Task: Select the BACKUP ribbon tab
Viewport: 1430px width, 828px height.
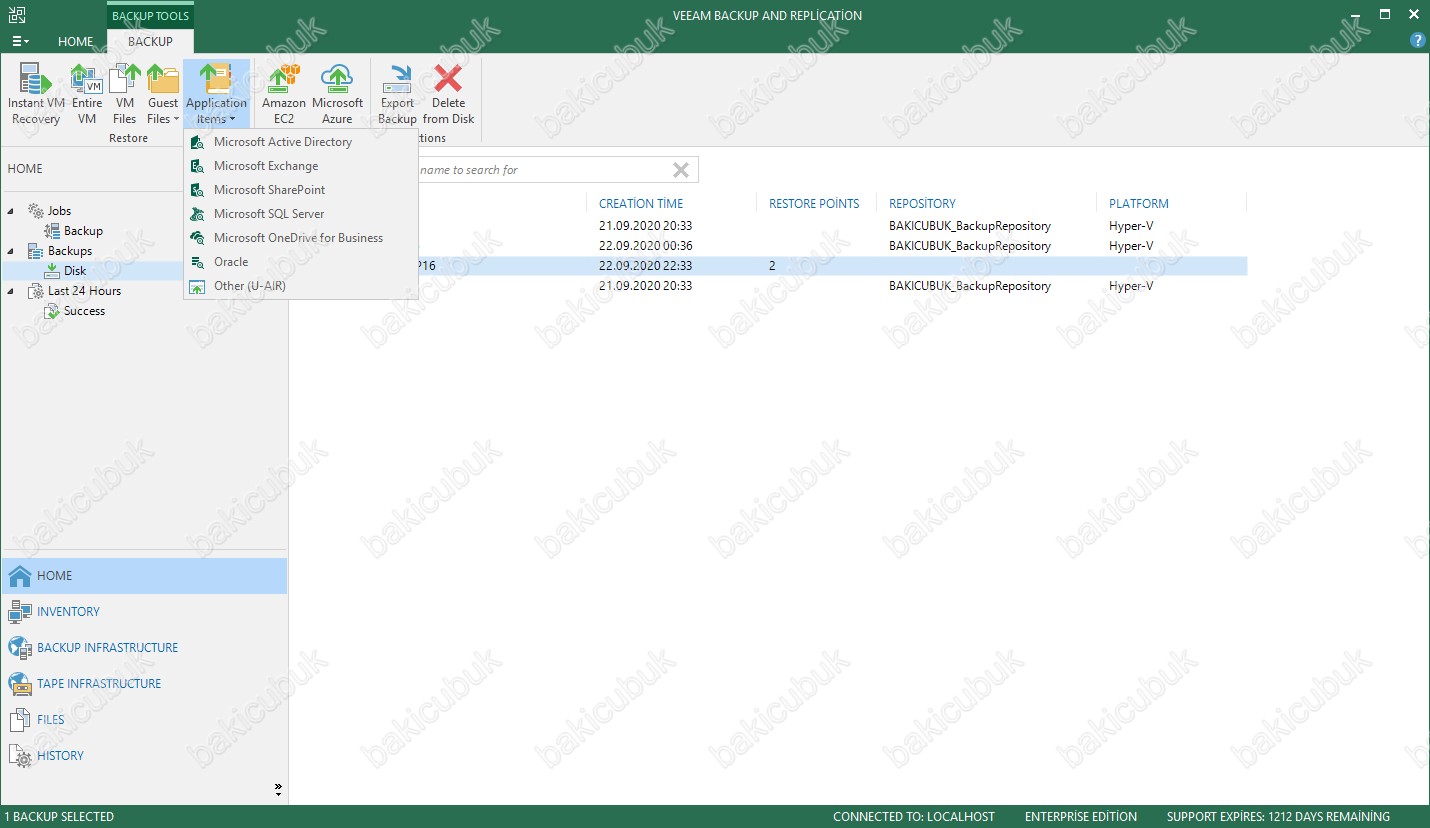Action: 150,42
